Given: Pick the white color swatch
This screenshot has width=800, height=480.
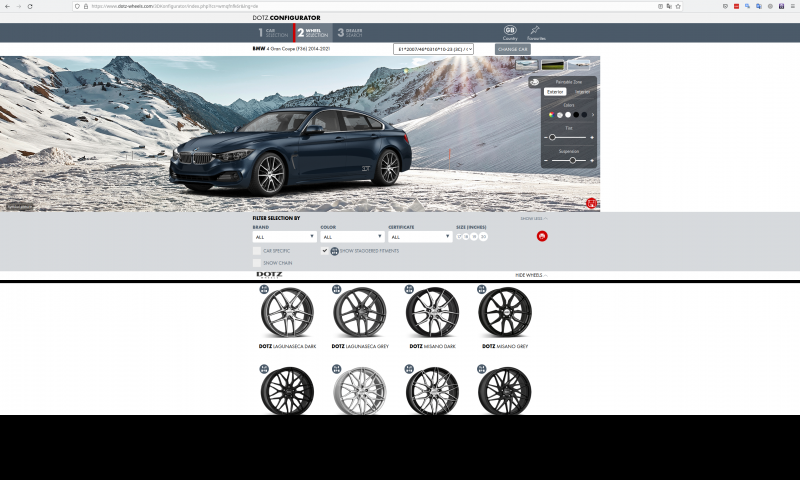Looking at the screenshot, I should (x=568, y=115).
